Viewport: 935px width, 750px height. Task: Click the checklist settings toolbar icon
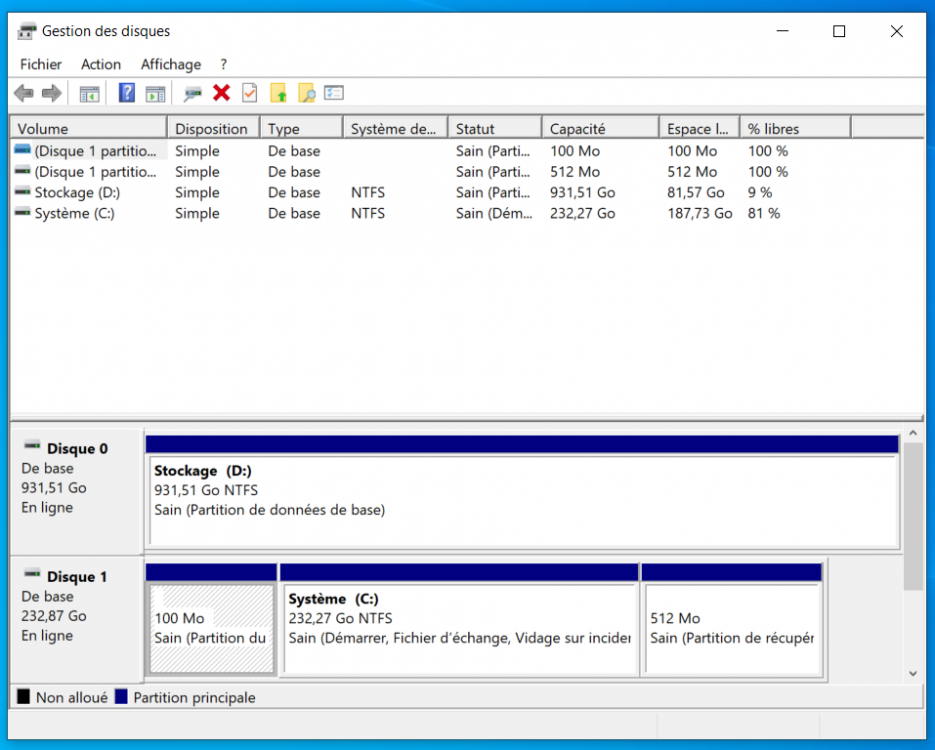(334, 93)
